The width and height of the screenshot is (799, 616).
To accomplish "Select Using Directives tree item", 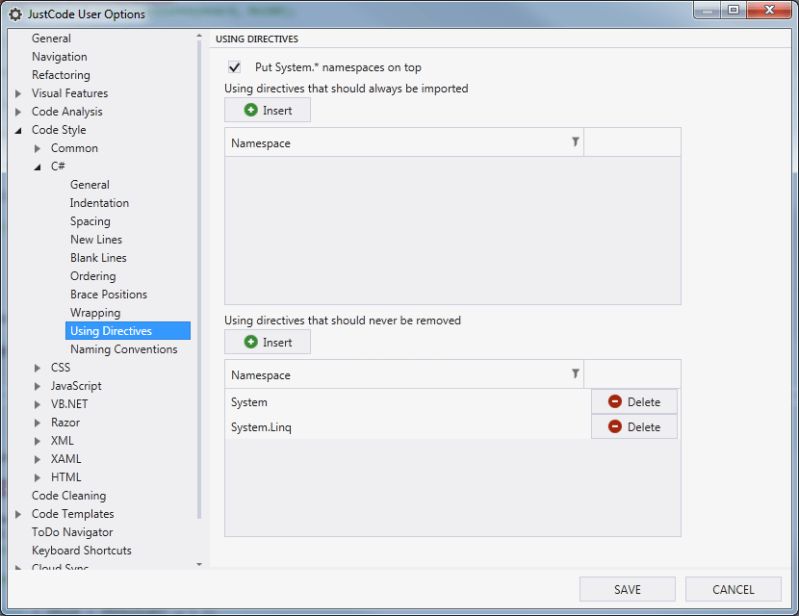I will (x=127, y=331).
